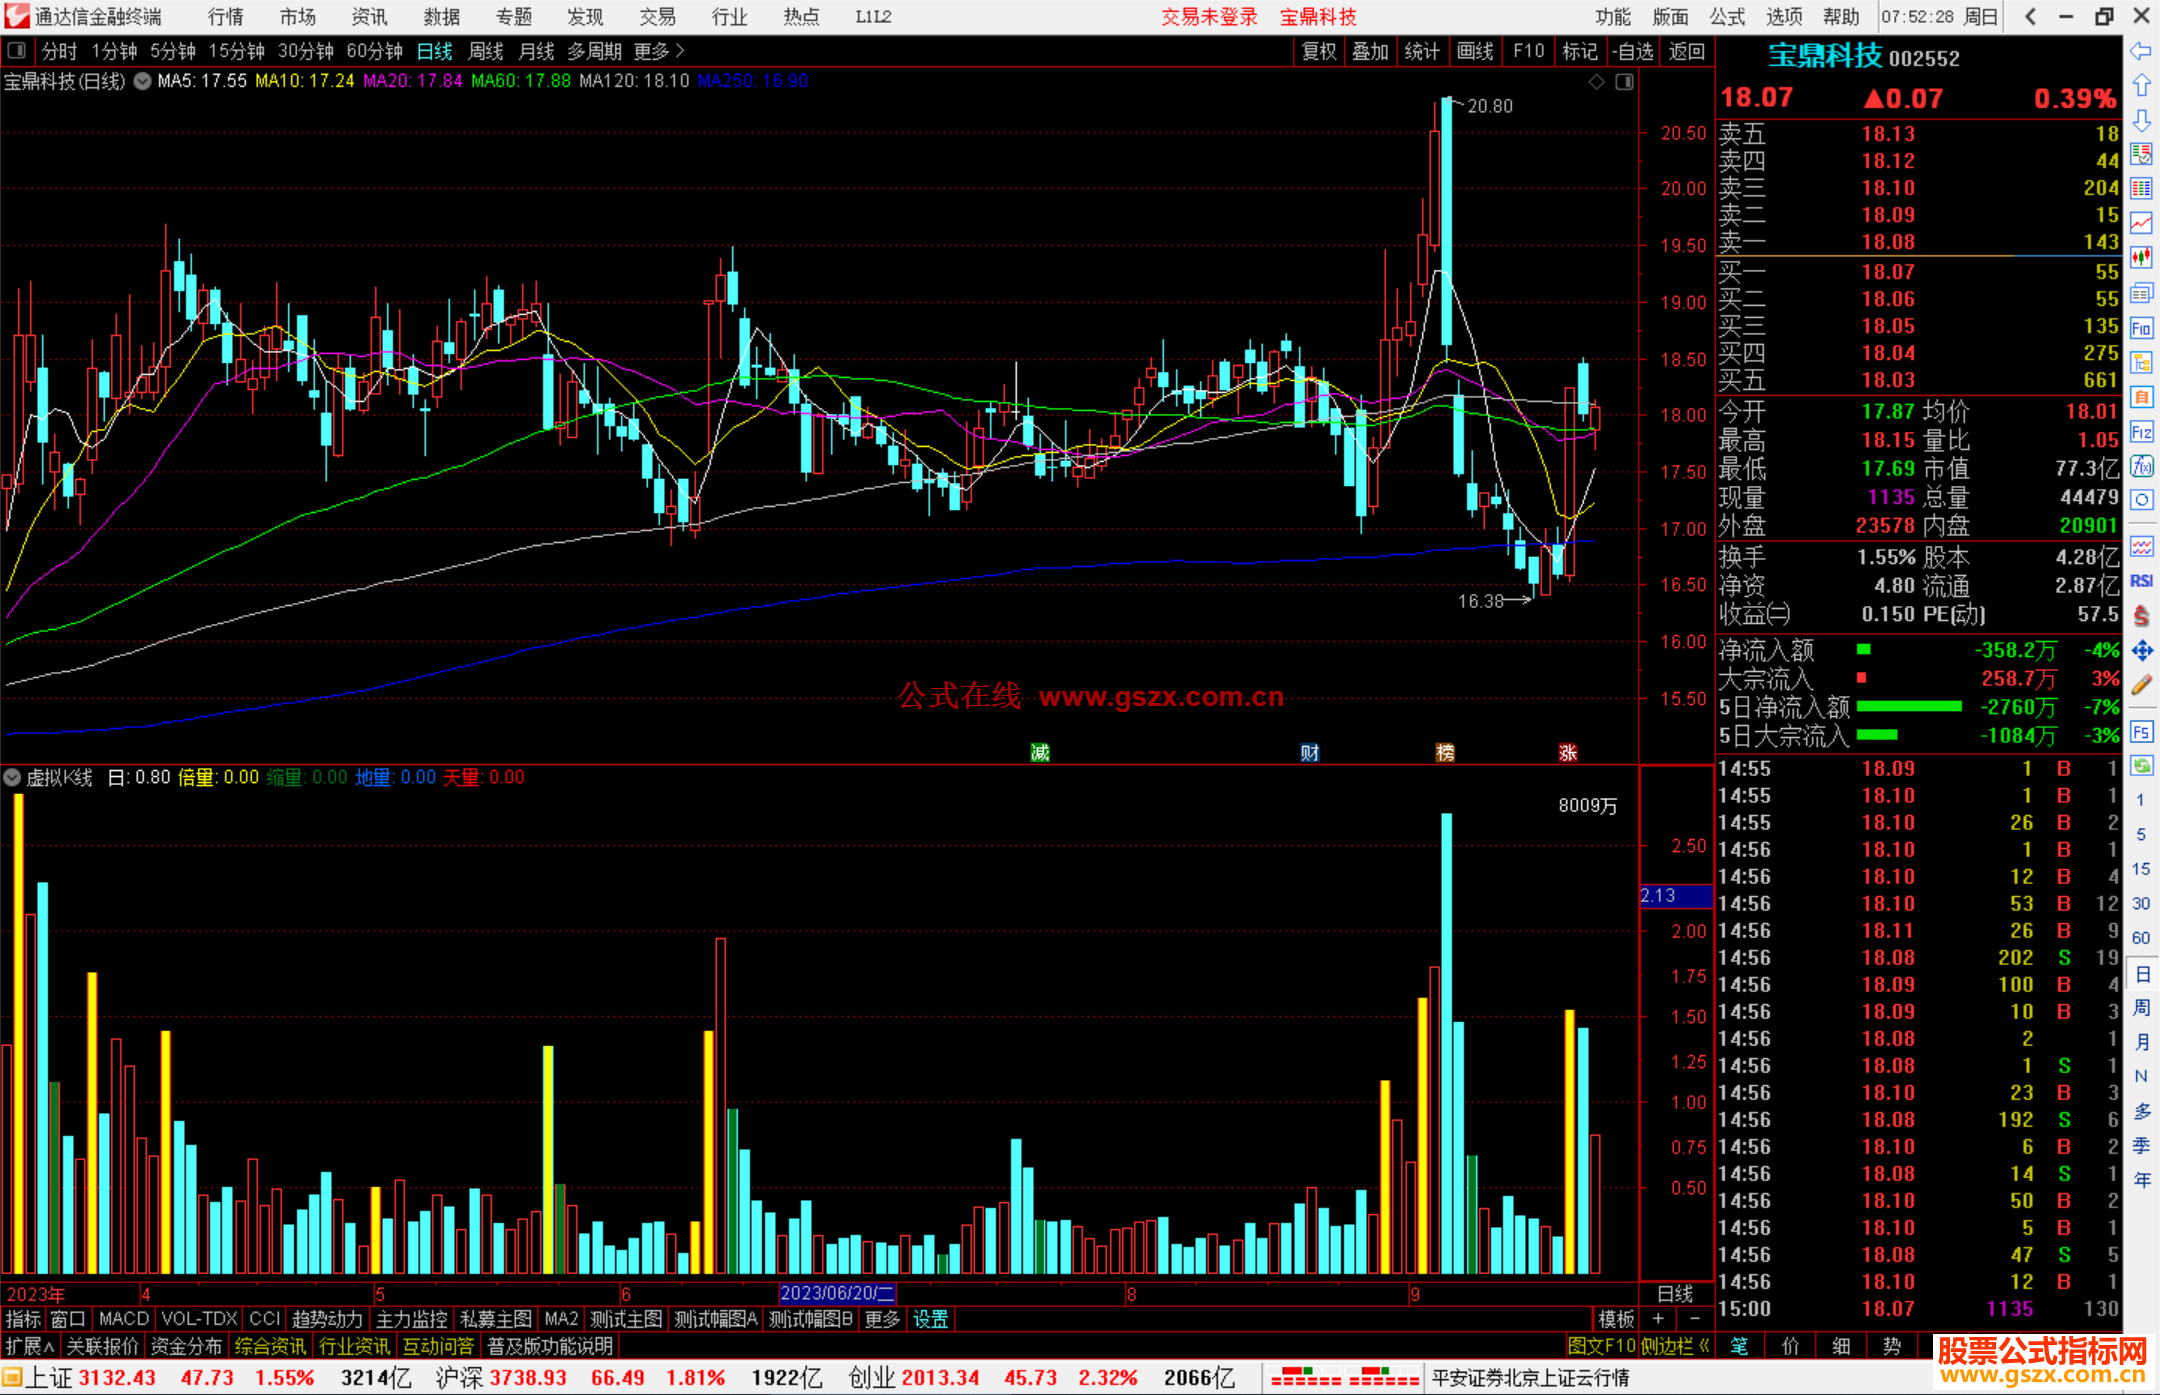
Task: Click the blue four-way move arrows icon
Action: click(2141, 651)
